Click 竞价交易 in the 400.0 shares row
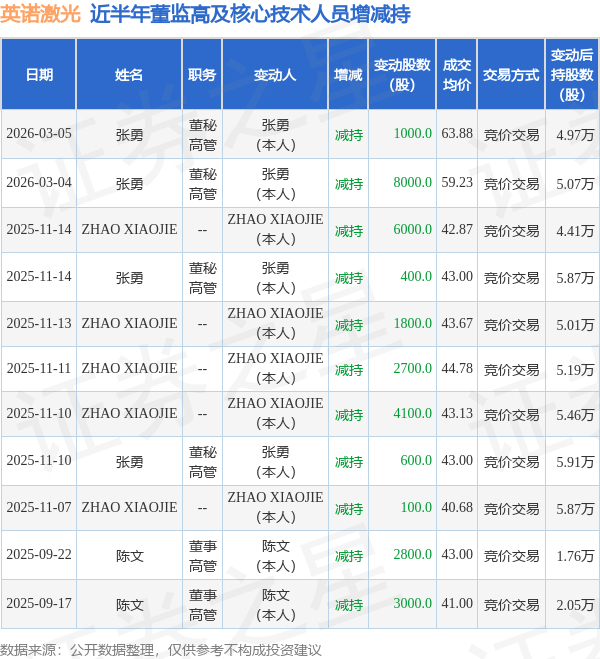The width and height of the screenshot is (600, 659). click(x=511, y=278)
